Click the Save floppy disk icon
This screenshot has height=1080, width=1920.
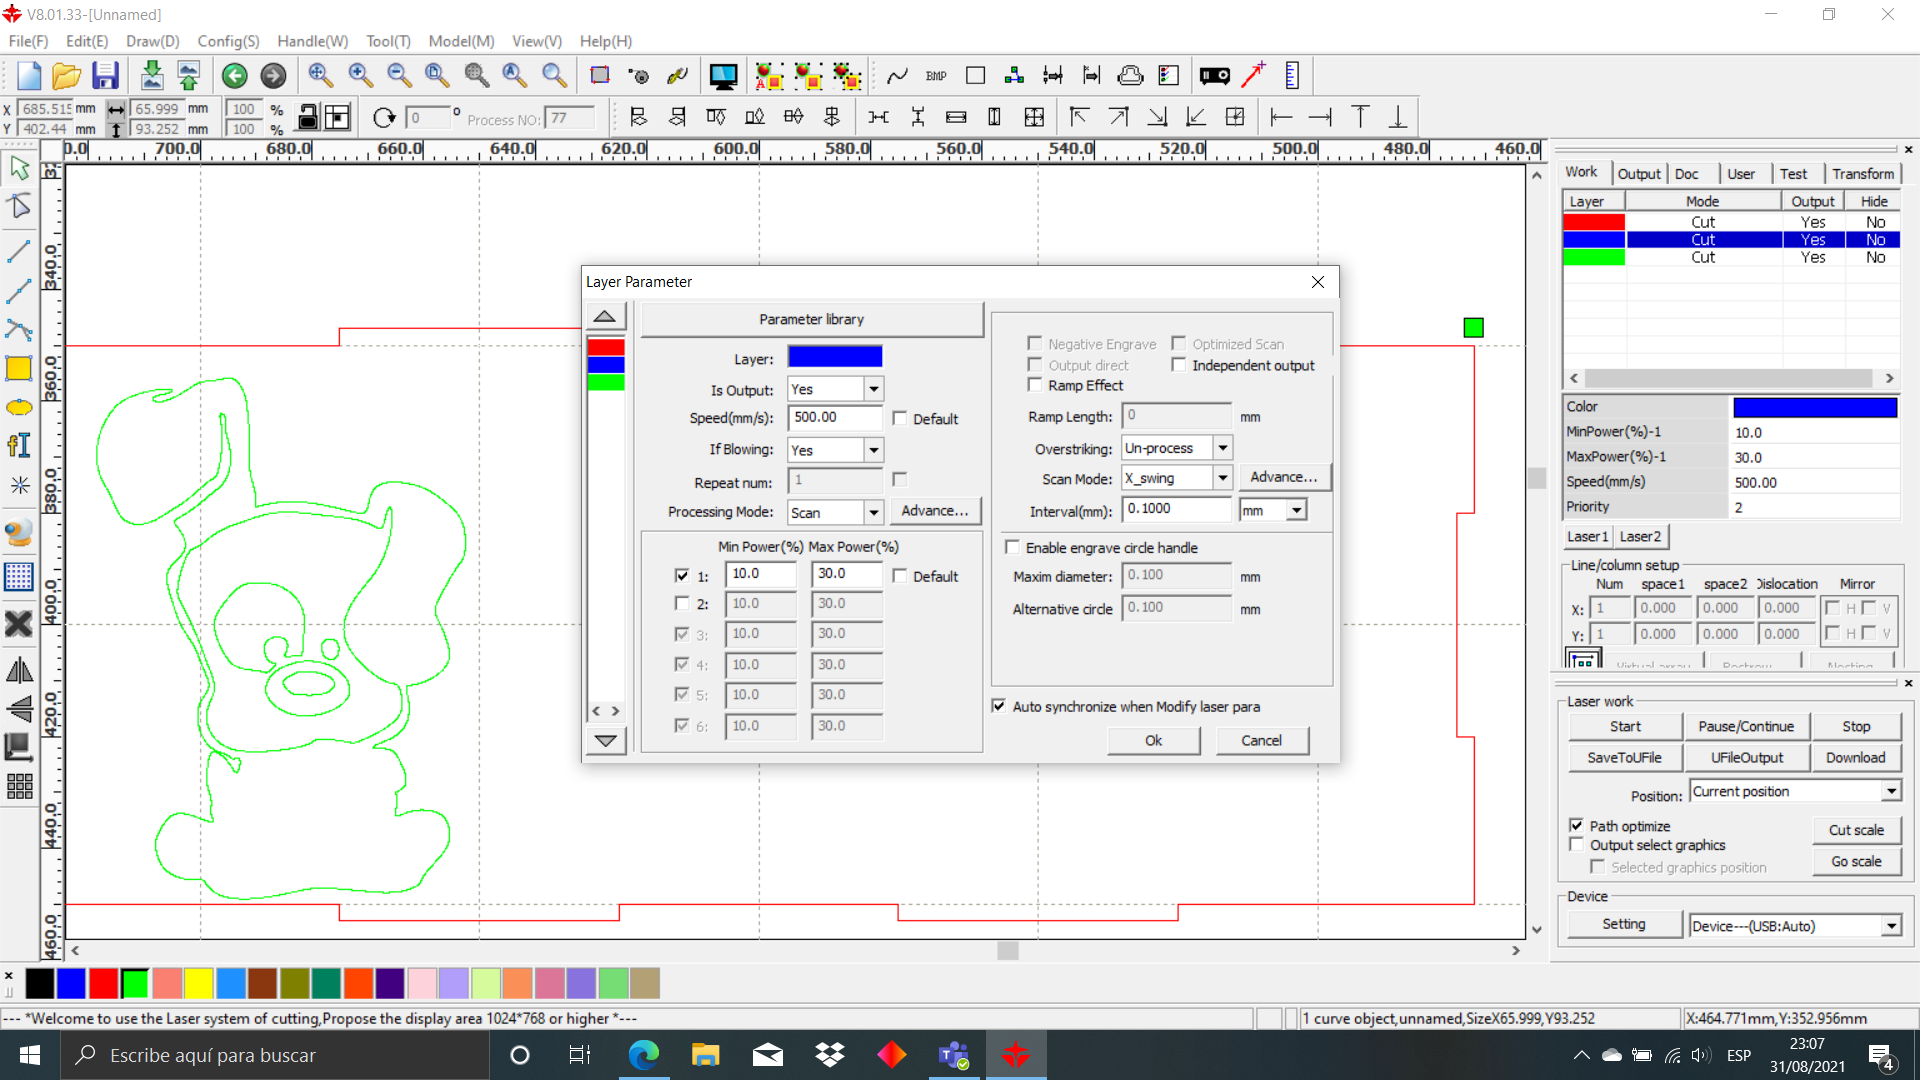point(105,76)
